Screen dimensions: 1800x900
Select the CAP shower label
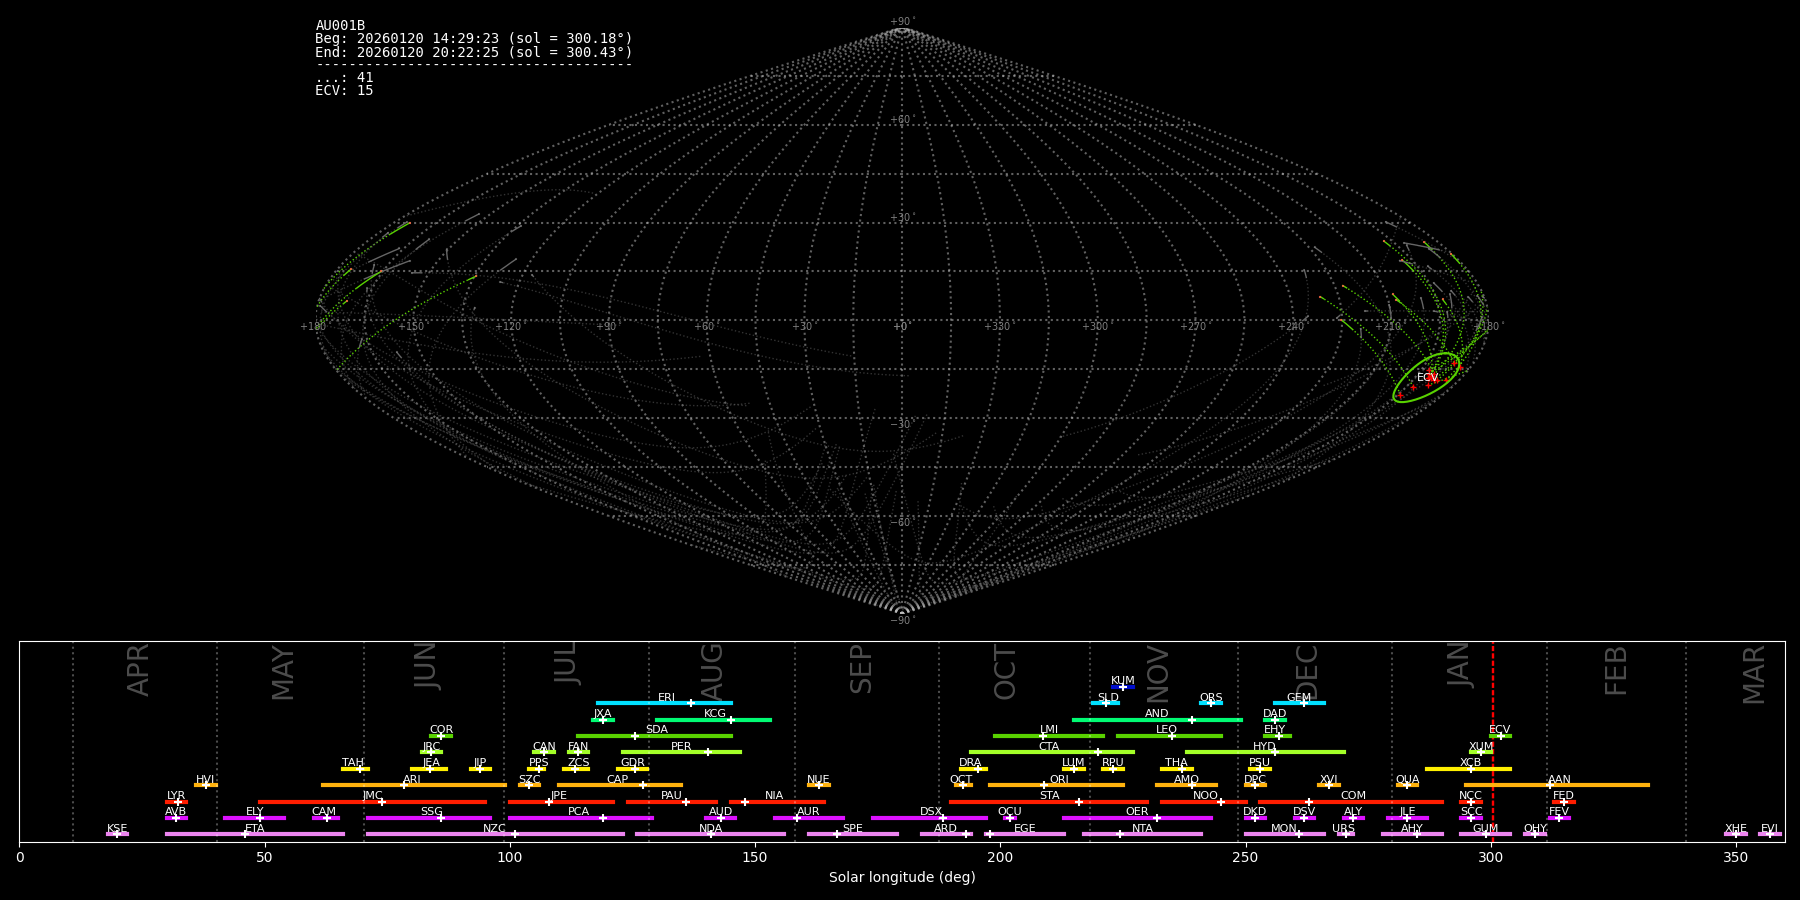click(618, 779)
